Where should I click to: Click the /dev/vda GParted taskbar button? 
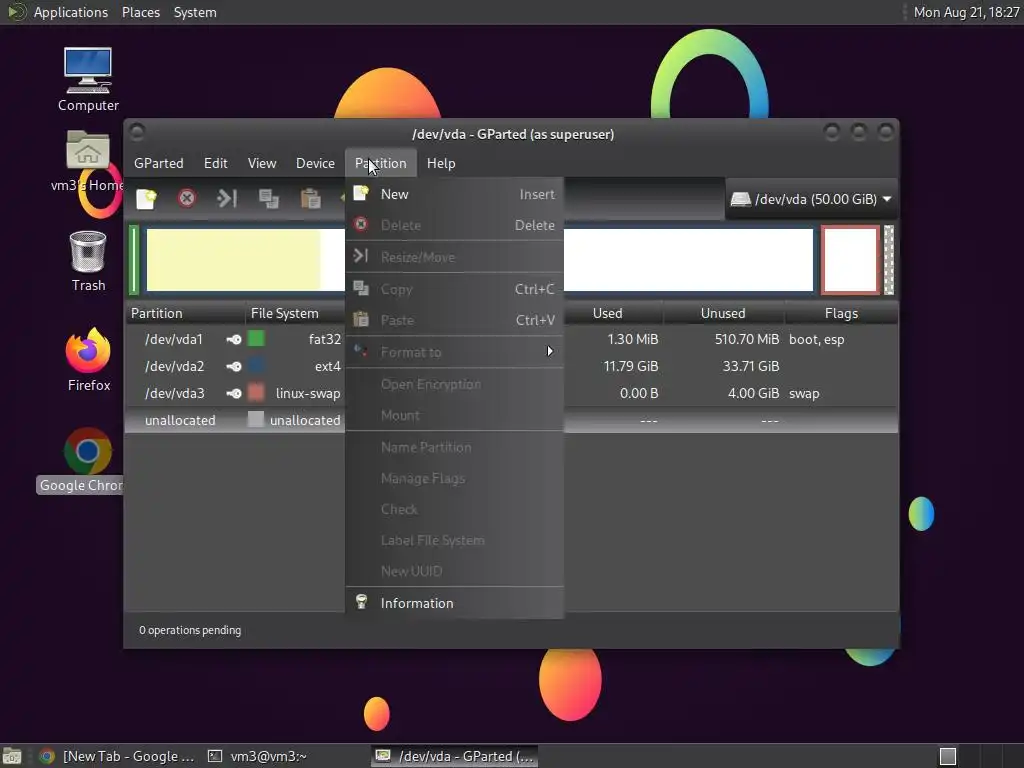click(x=455, y=756)
